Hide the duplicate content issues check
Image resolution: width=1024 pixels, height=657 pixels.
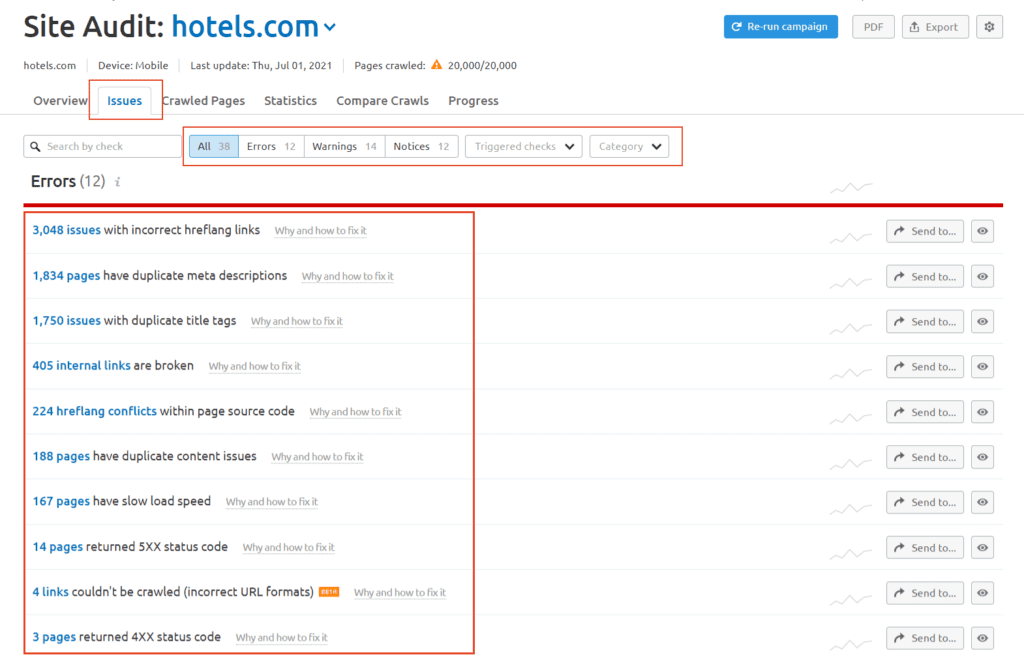tap(982, 457)
